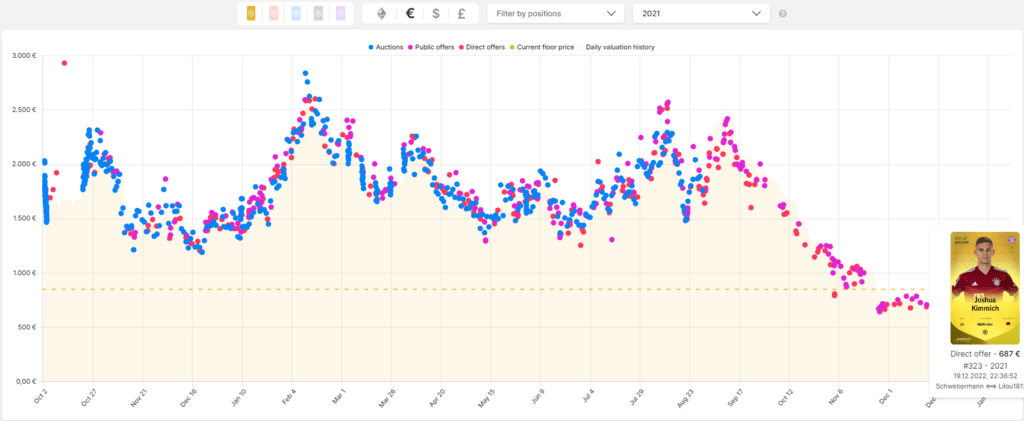Viewport: 1024px width, 421px height.
Task: Click the 'Oct 2' x-axis date label
Action: [x=38, y=396]
